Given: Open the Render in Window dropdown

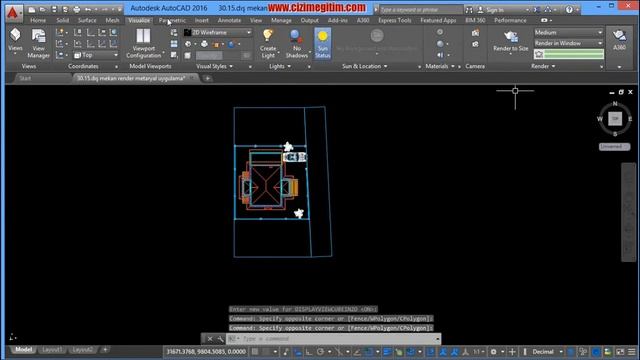Looking at the screenshot, I should pos(569,43).
